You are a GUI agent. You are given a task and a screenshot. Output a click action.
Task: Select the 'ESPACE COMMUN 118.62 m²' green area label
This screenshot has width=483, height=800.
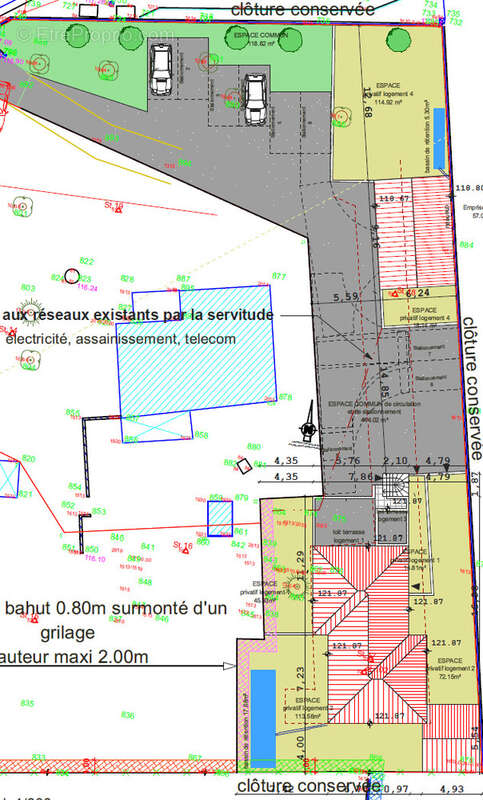(261, 40)
